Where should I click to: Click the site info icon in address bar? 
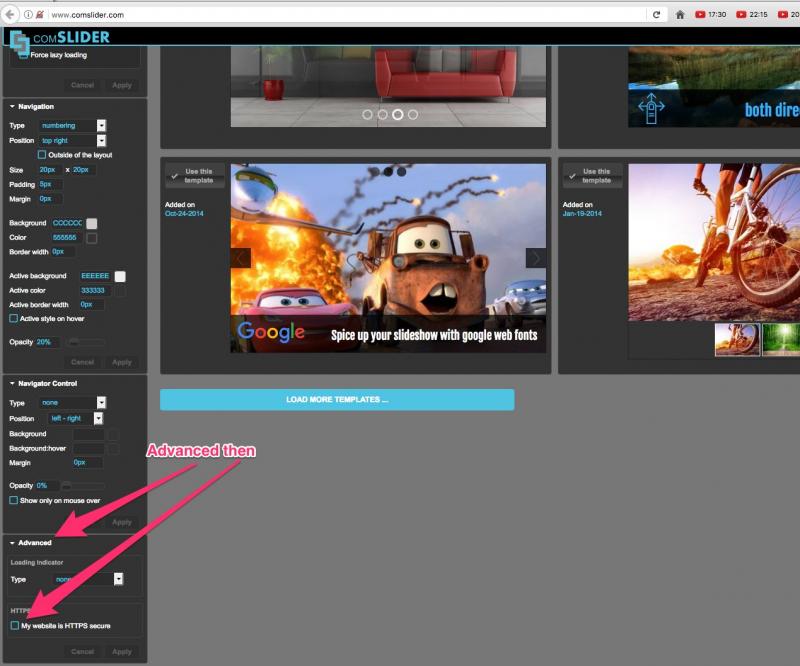(x=27, y=14)
